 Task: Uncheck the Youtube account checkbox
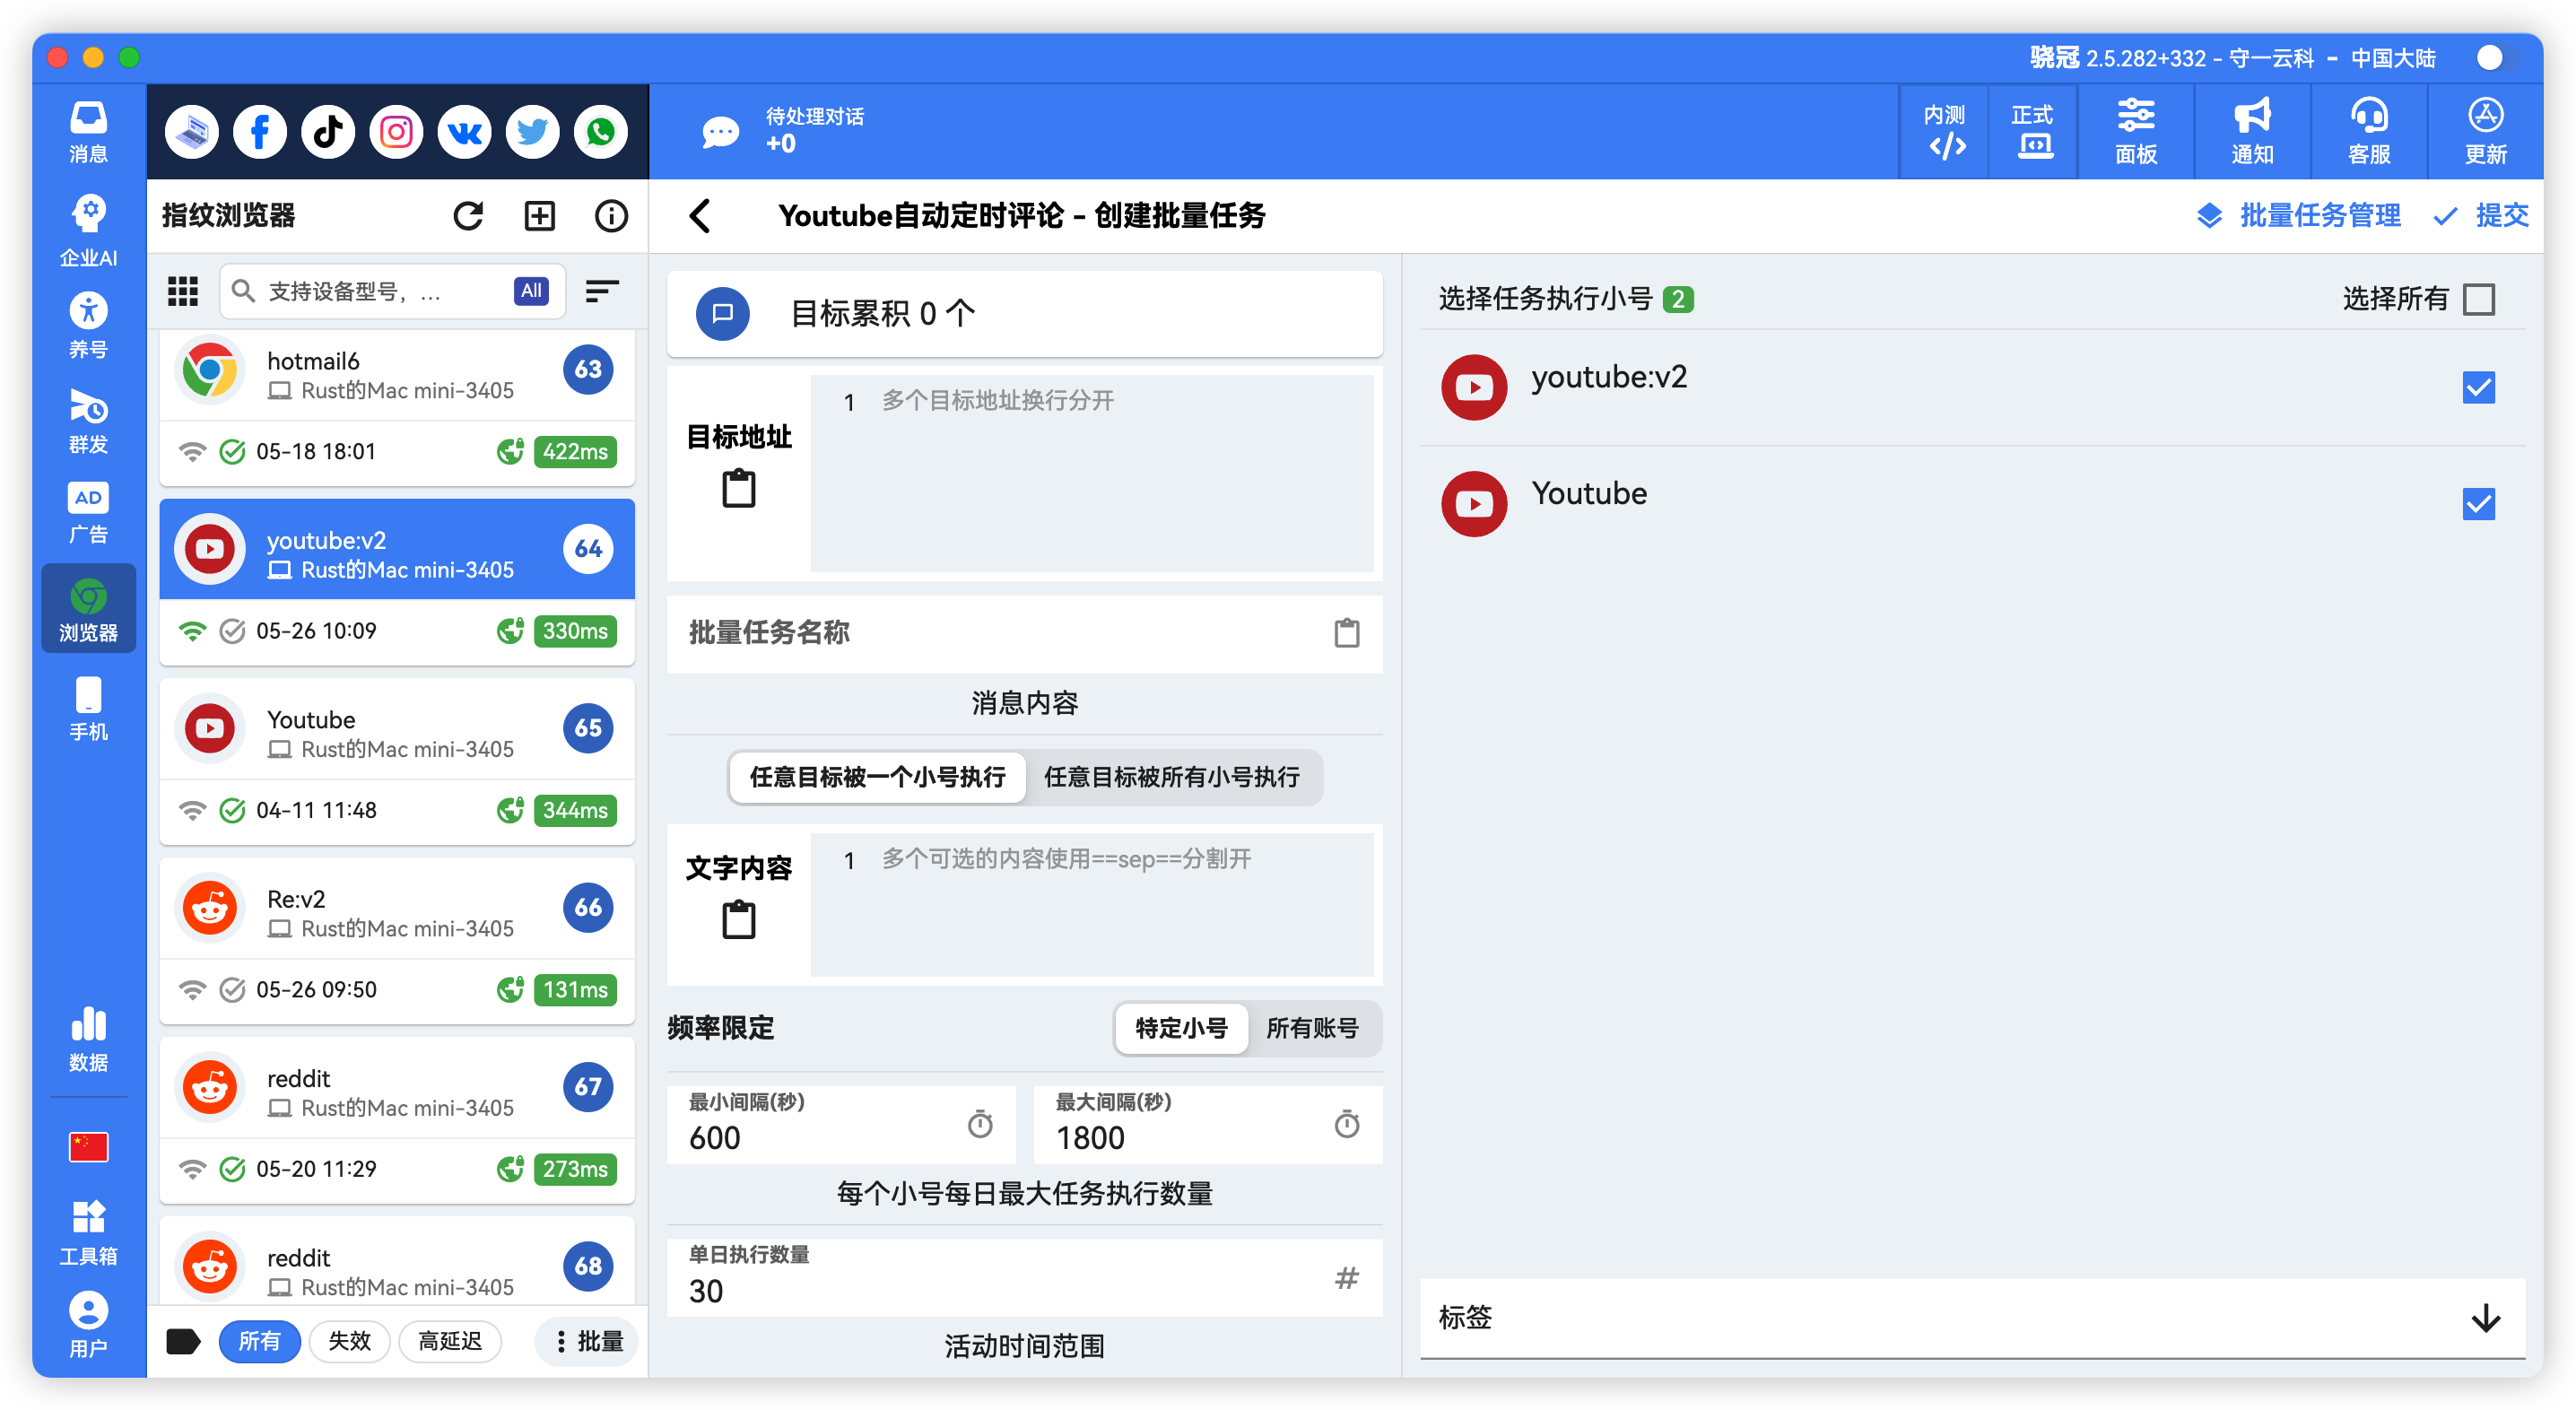coord(2478,505)
